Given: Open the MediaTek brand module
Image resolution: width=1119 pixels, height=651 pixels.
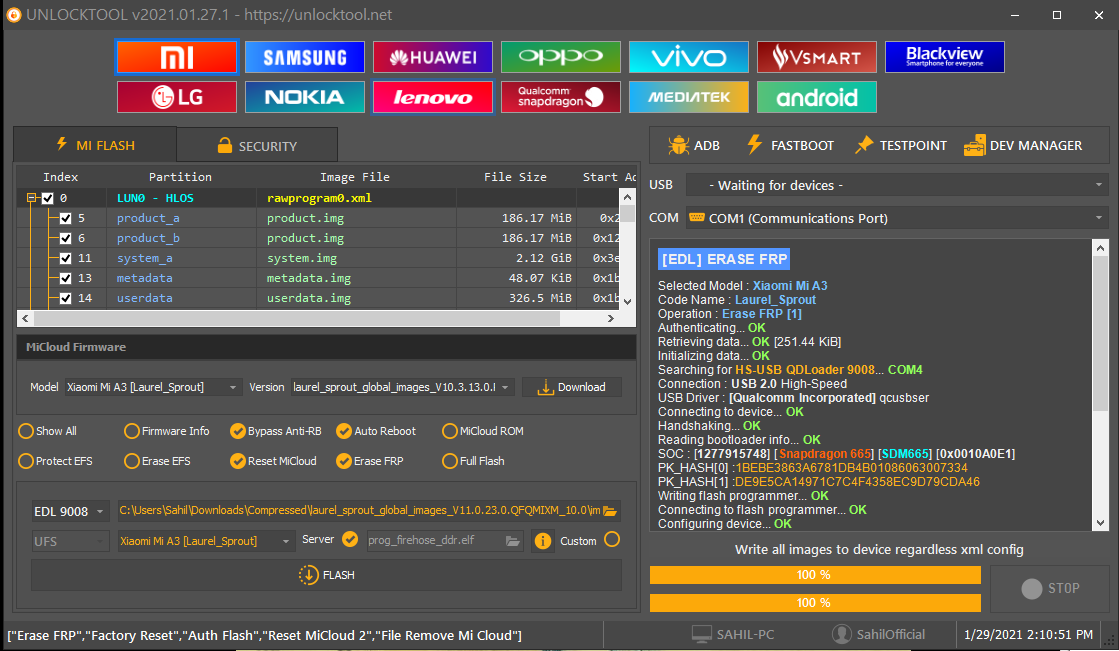Looking at the screenshot, I should [689, 97].
